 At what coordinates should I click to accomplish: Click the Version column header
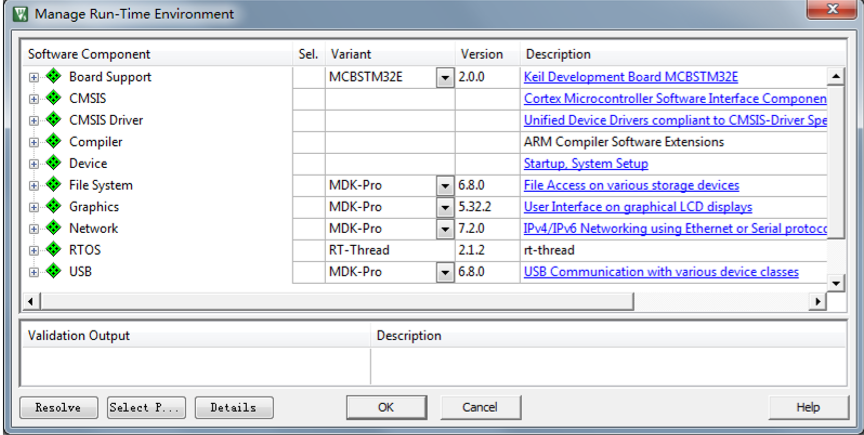488,54
